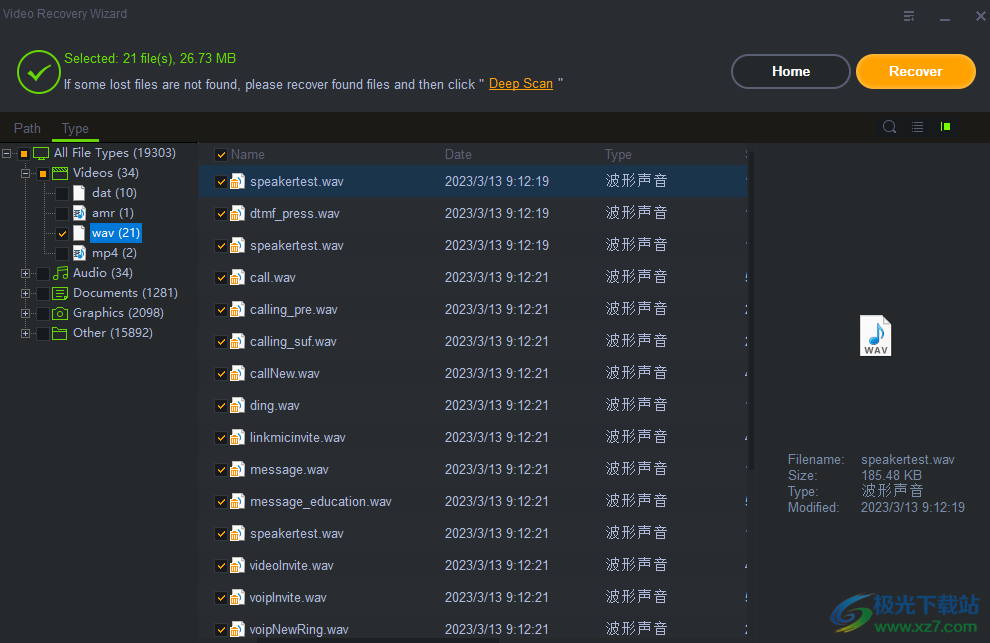The width and height of the screenshot is (990, 643).
Task: Open the search magnifier icon
Action: 889,127
